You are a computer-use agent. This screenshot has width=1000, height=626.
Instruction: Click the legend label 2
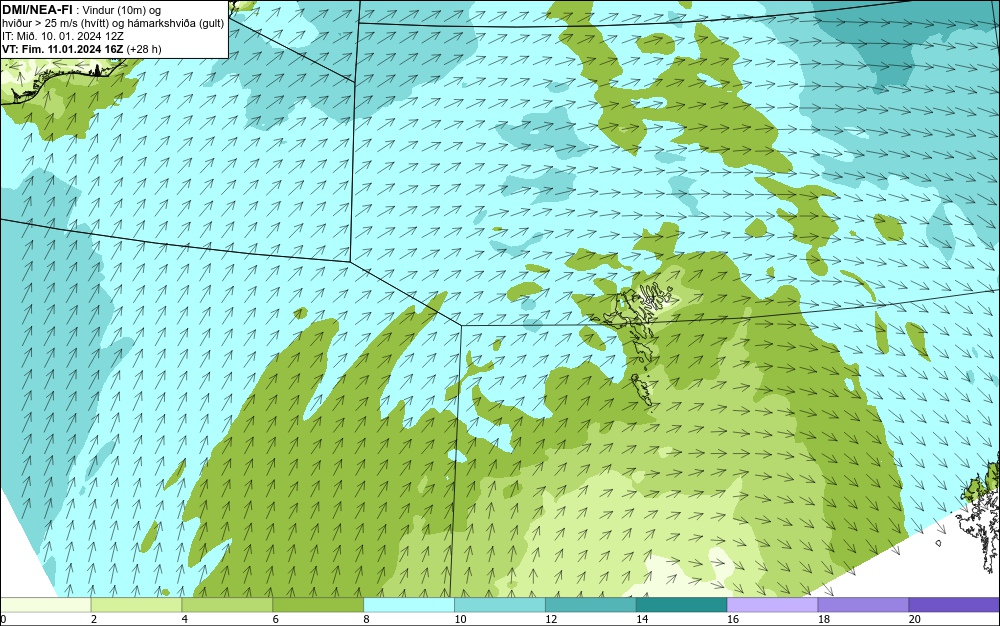(94, 619)
